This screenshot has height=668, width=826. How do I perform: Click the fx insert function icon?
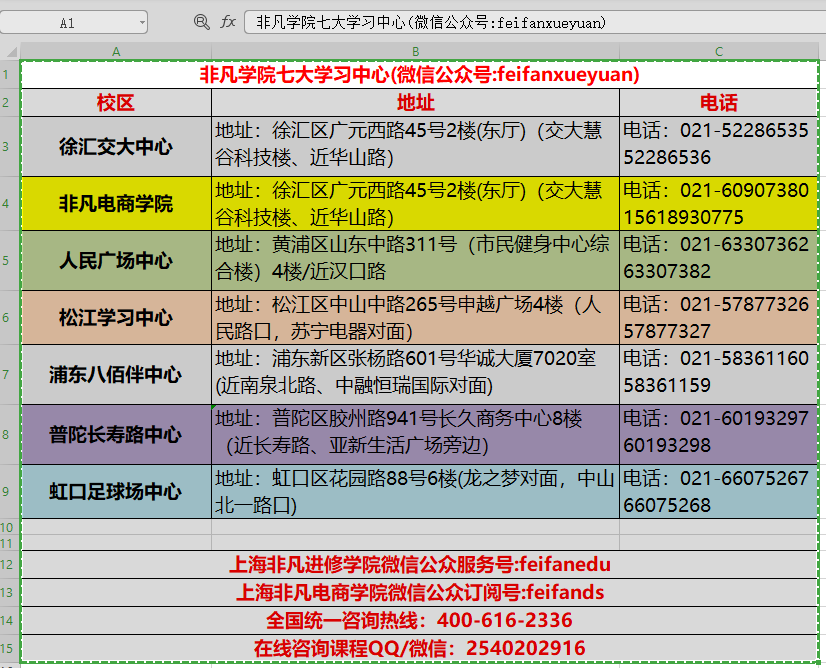coord(228,22)
